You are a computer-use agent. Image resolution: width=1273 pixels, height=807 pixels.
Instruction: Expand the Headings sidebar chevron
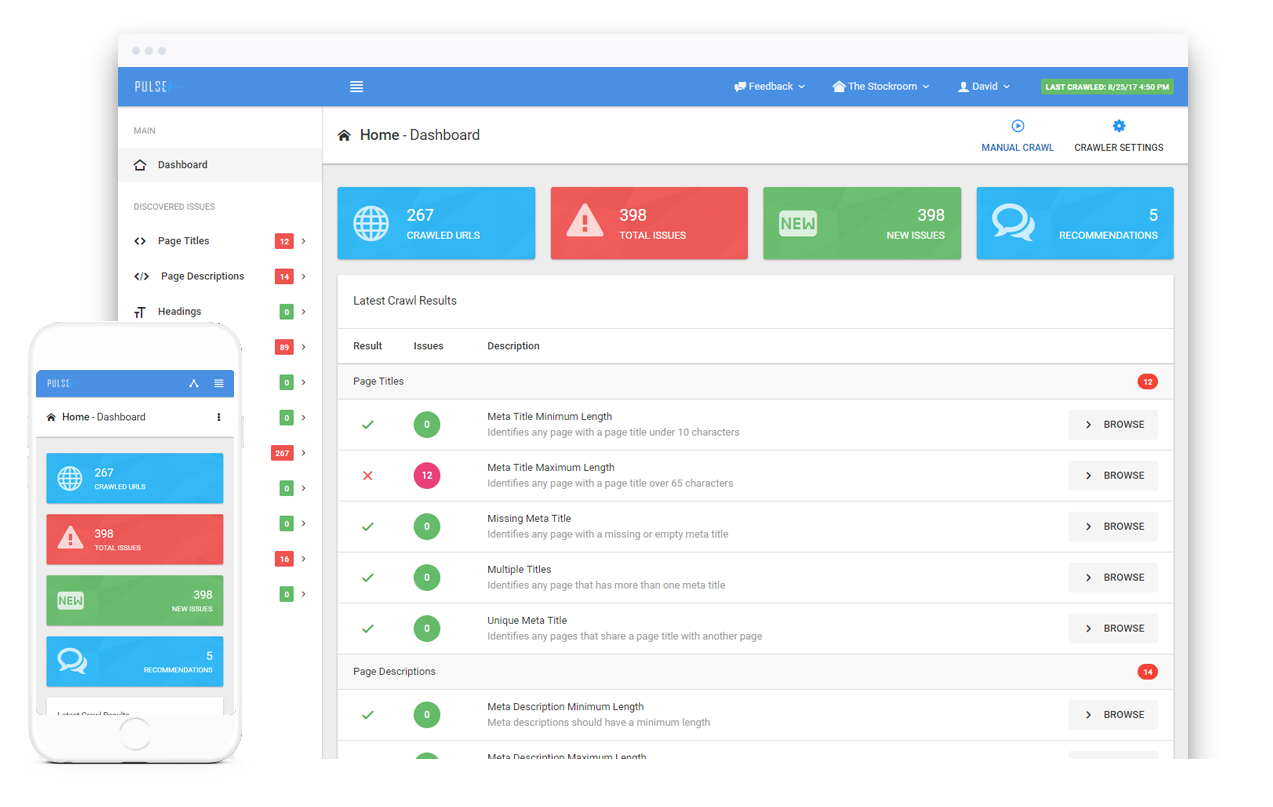coord(303,312)
